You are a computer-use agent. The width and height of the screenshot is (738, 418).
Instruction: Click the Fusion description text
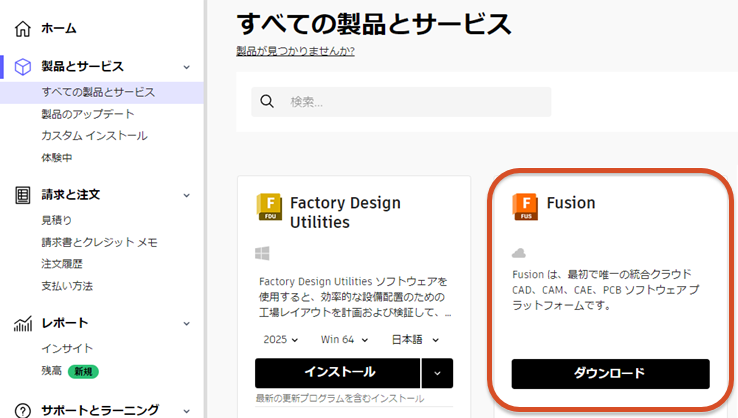click(x=605, y=289)
